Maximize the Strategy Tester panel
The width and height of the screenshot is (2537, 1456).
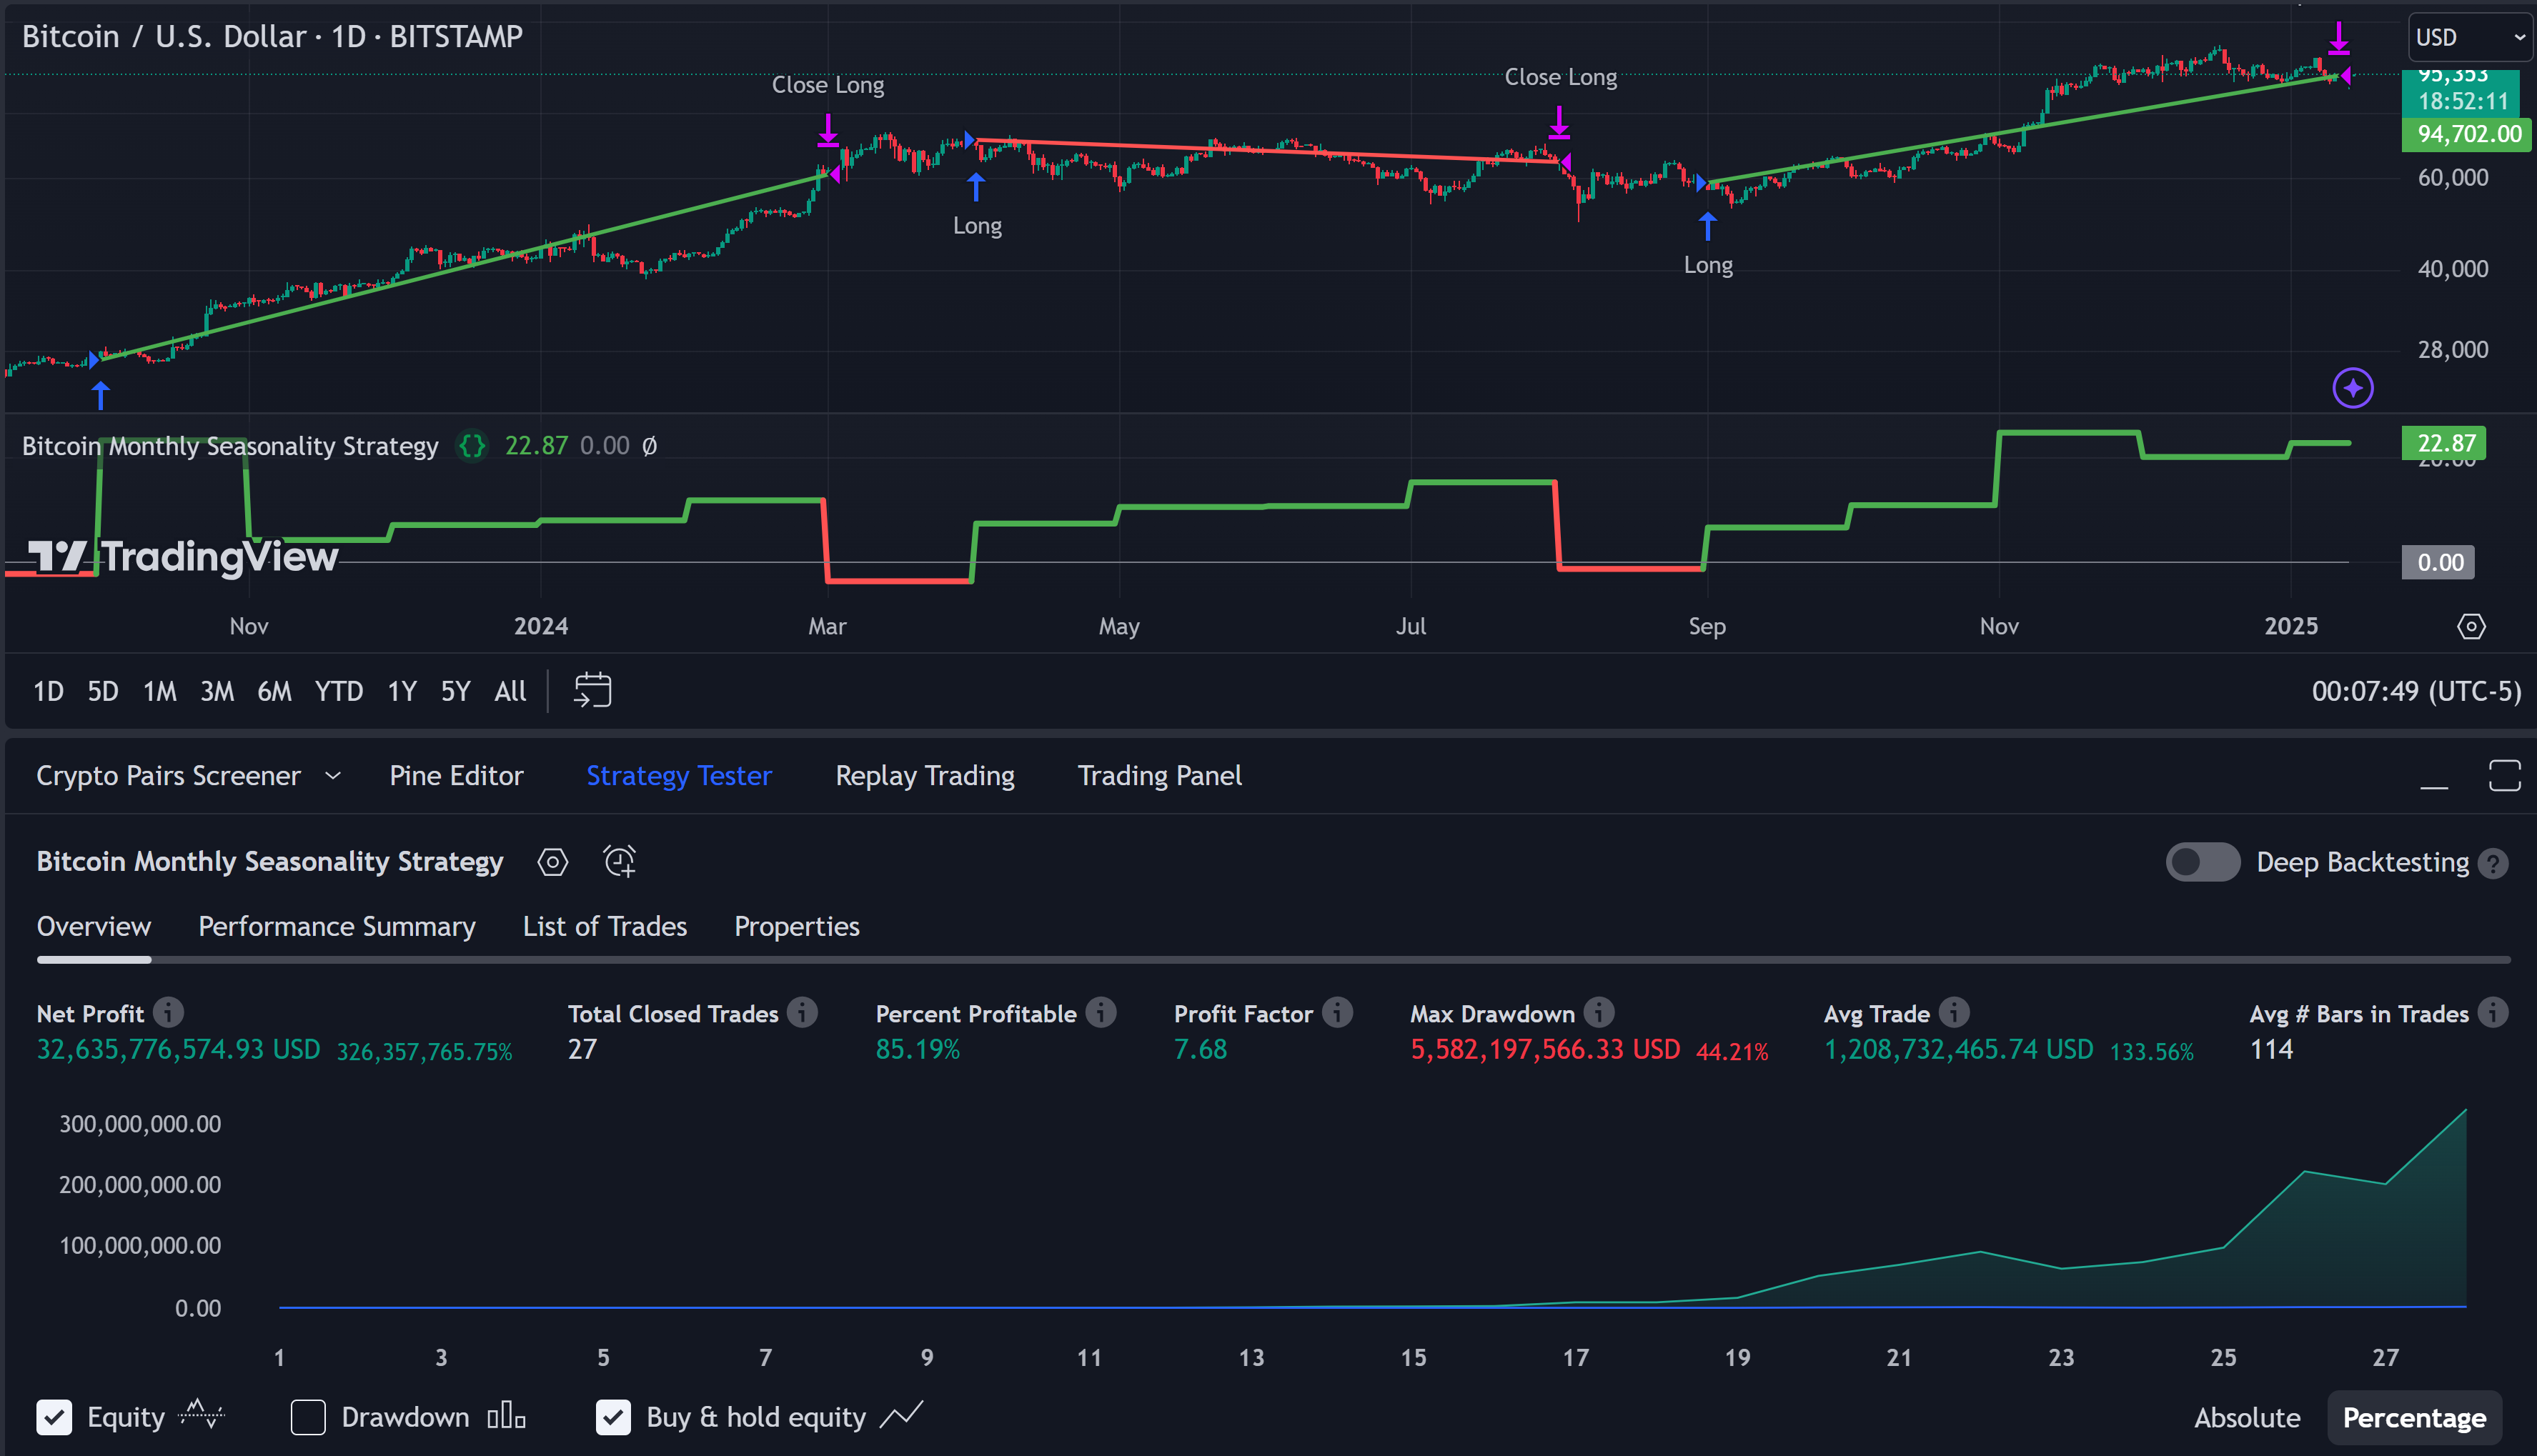pyautogui.click(x=2505, y=775)
